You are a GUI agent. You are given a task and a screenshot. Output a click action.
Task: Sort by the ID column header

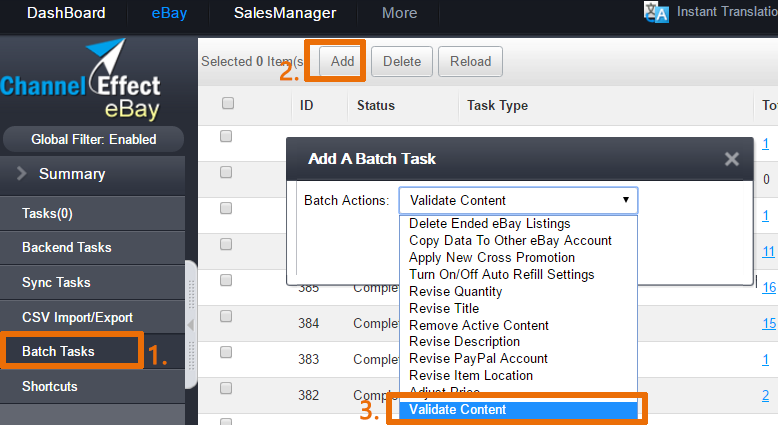tap(307, 106)
